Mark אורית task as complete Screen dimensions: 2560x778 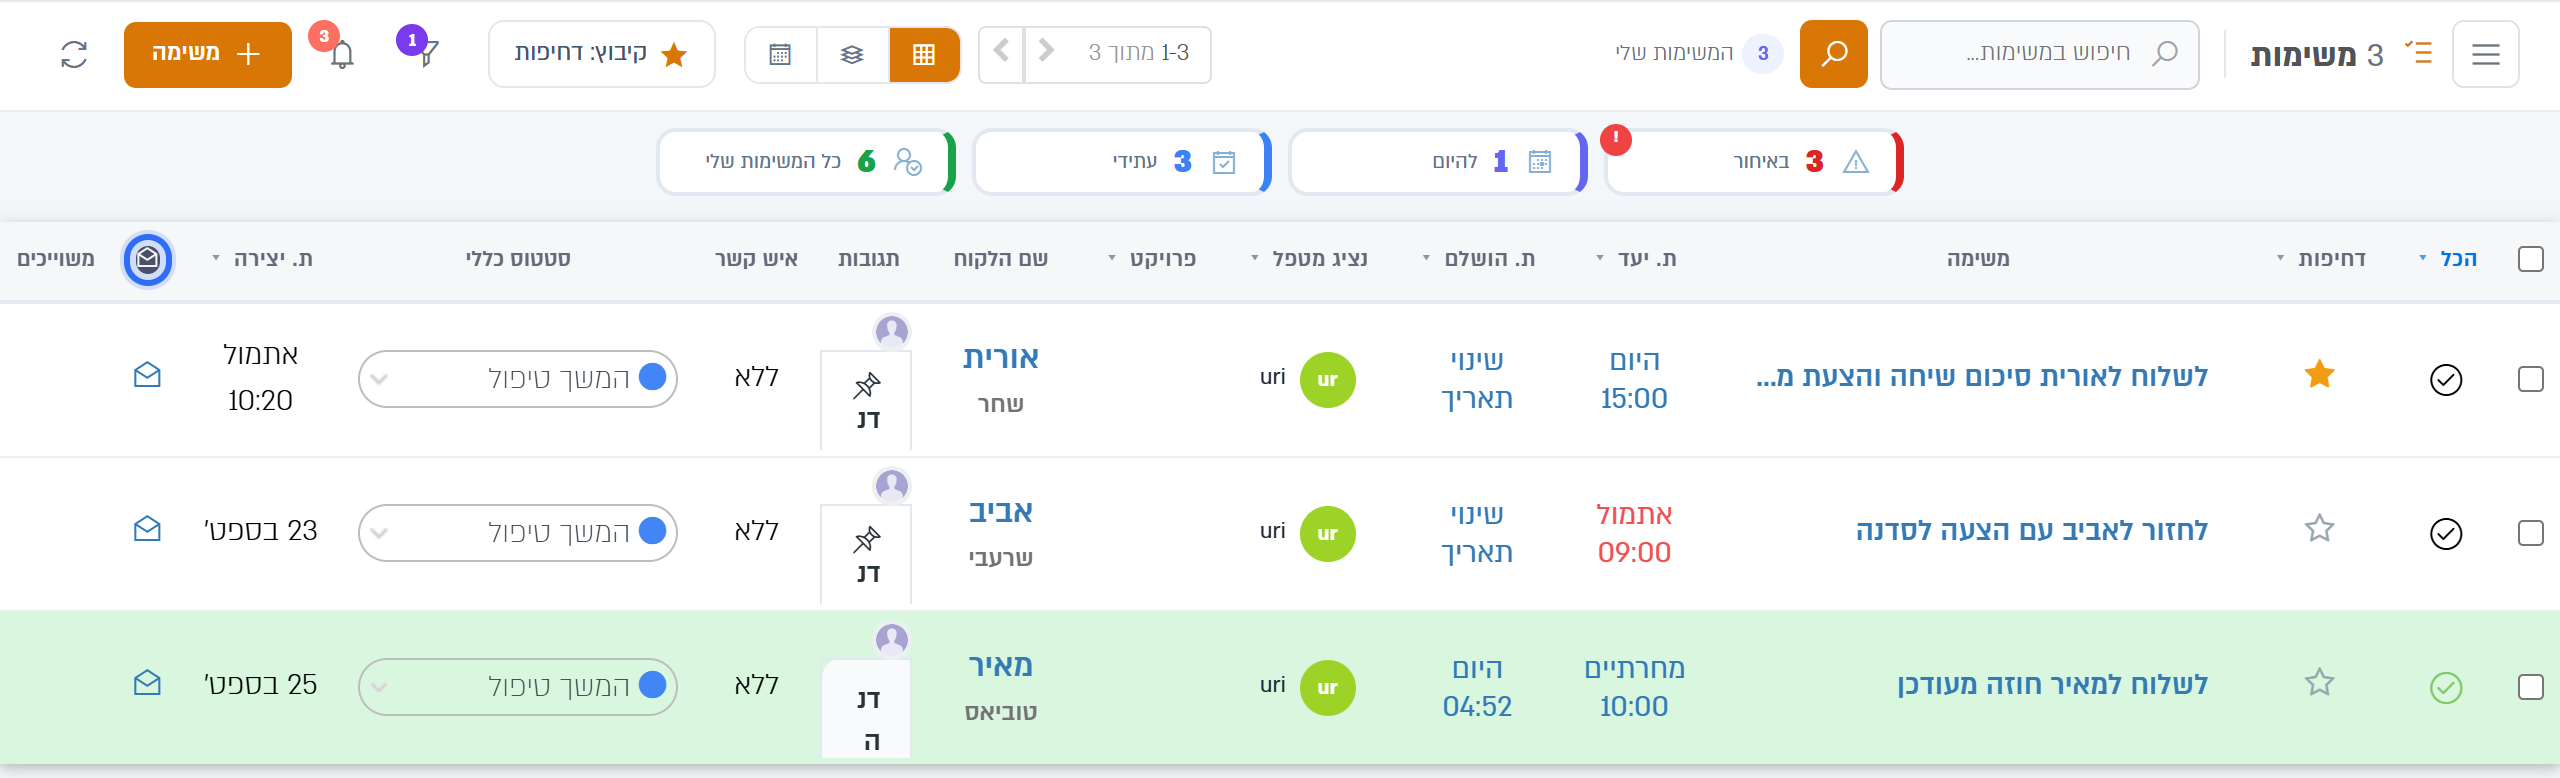tap(2446, 380)
